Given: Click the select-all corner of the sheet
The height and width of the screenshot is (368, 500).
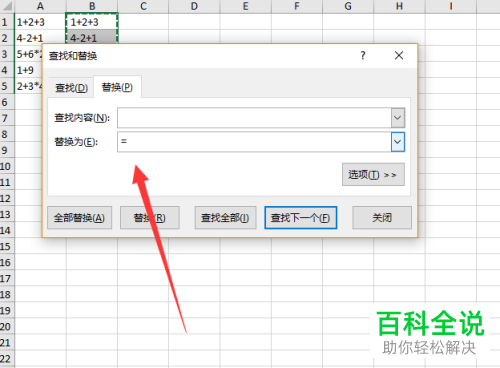Looking at the screenshot, I should coord(7,6).
